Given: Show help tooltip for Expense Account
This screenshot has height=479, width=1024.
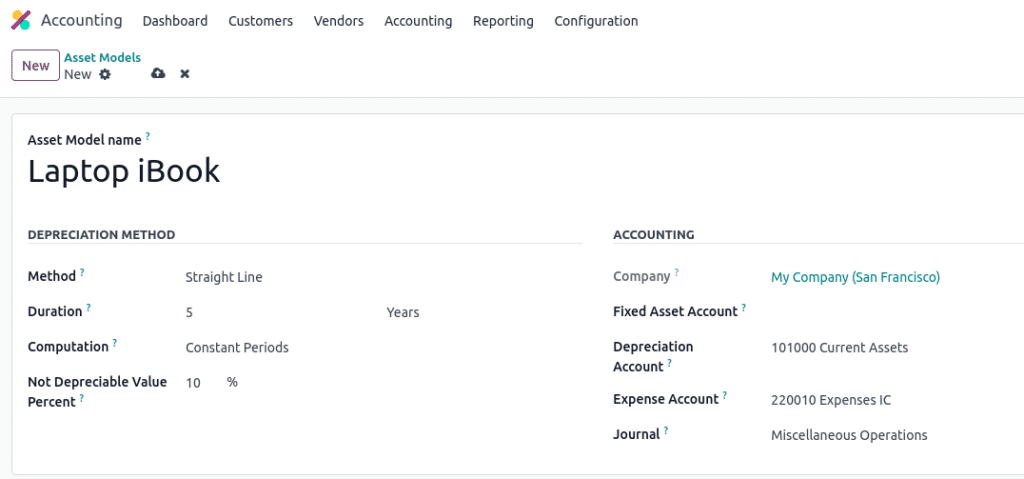Looking at the screenshot, I should click(x=725, y=395).
